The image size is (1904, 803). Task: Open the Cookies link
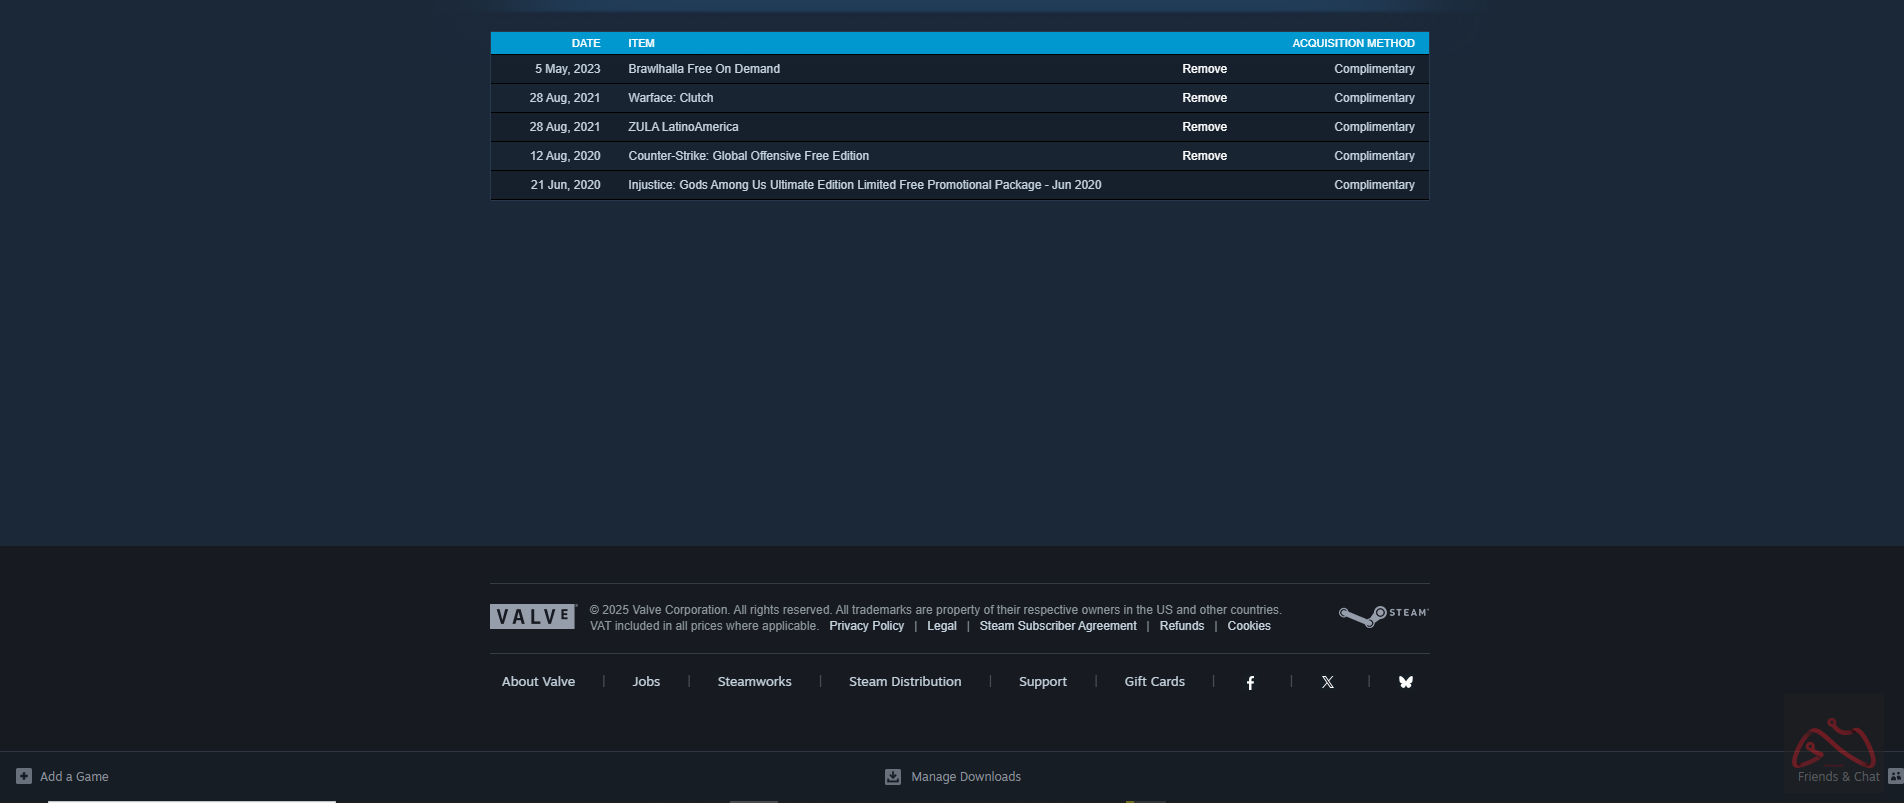point(1249,626)
